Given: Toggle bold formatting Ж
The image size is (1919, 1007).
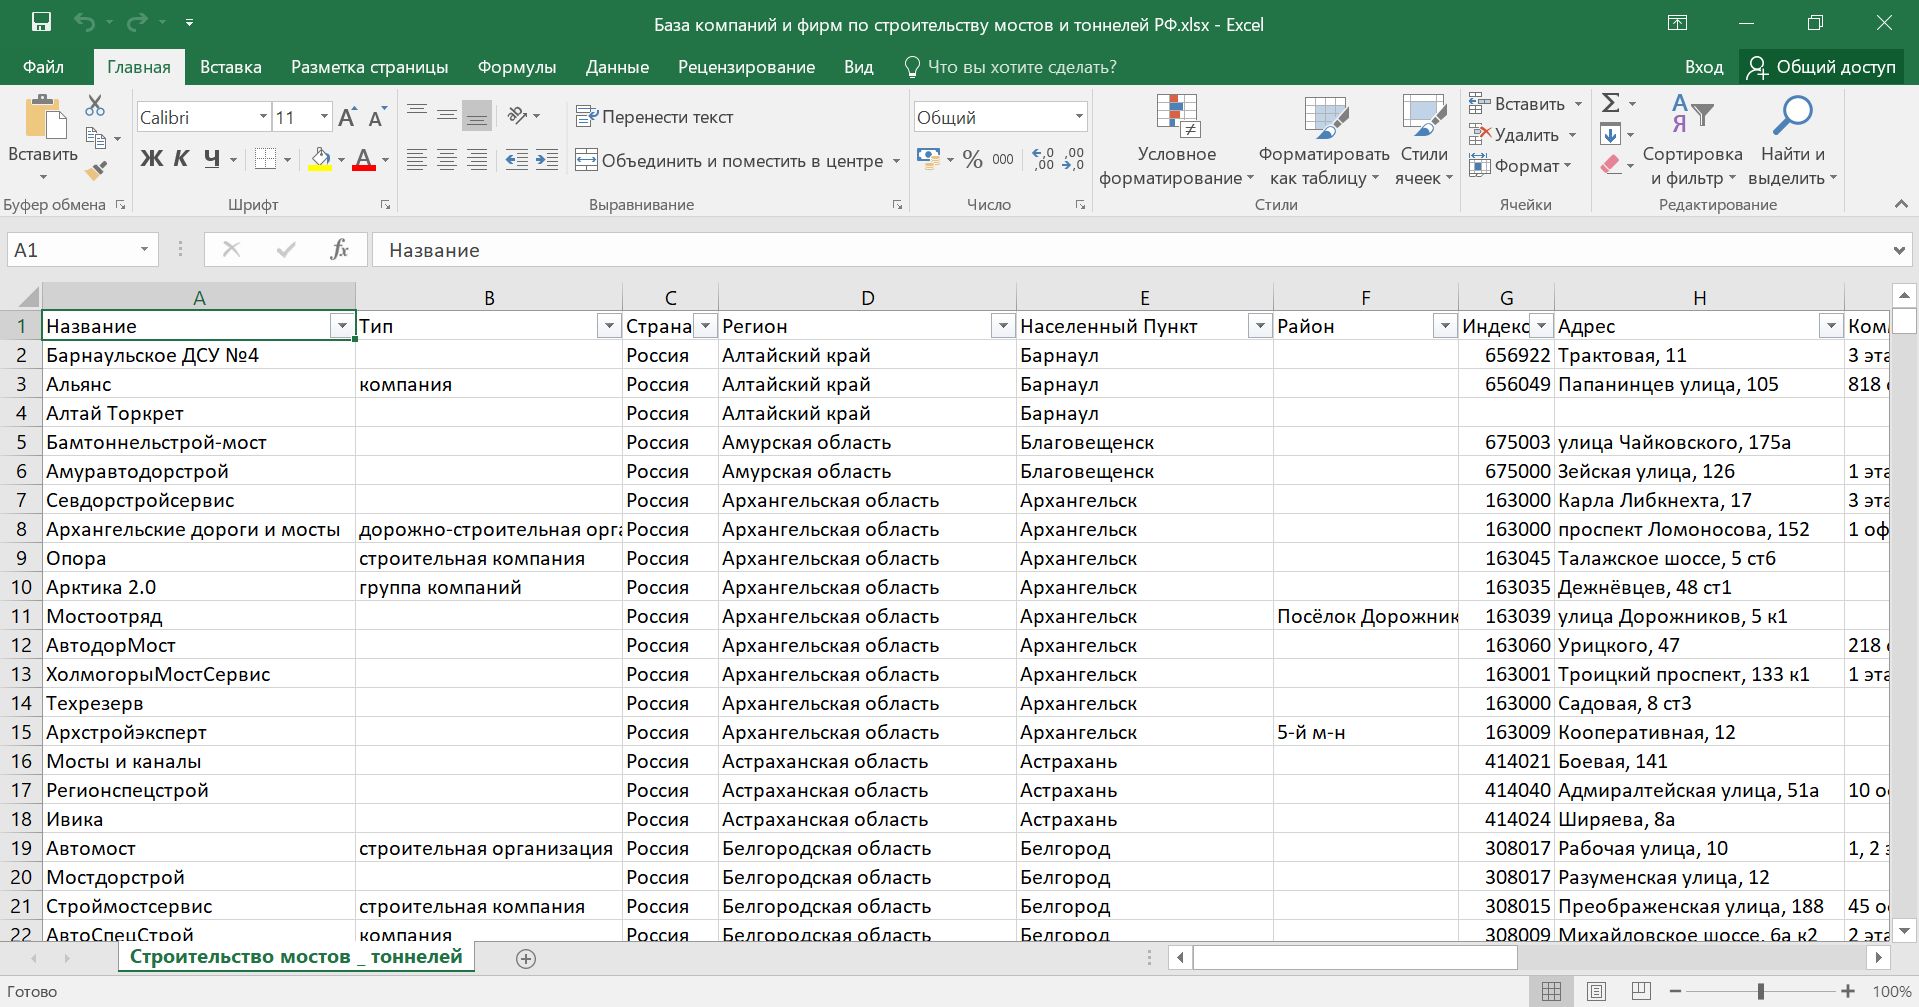Looking at the screenshot, I should [151, 159].
